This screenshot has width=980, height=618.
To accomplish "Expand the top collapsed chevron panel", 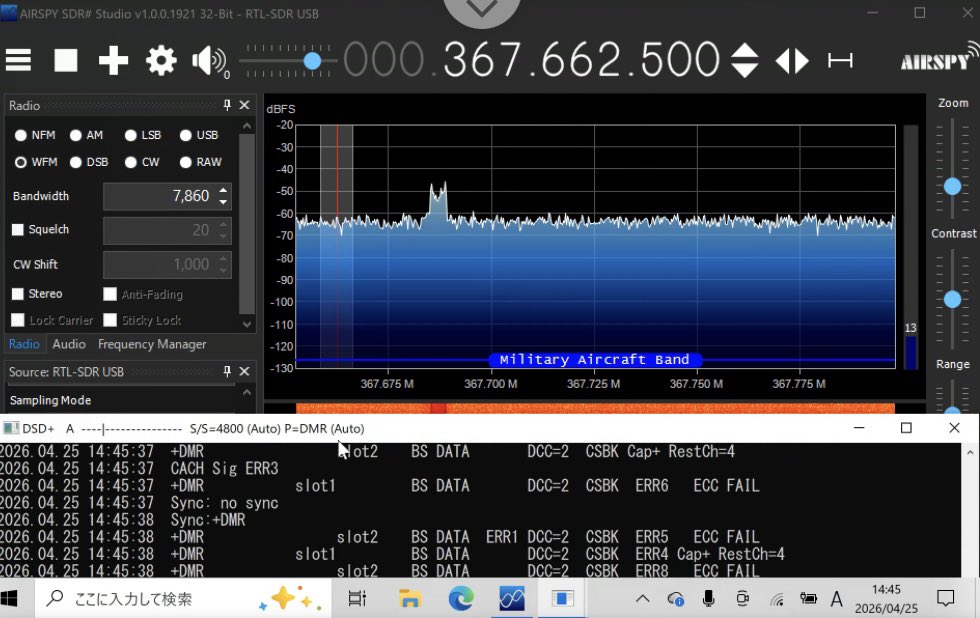I will (x=482, y=9).
